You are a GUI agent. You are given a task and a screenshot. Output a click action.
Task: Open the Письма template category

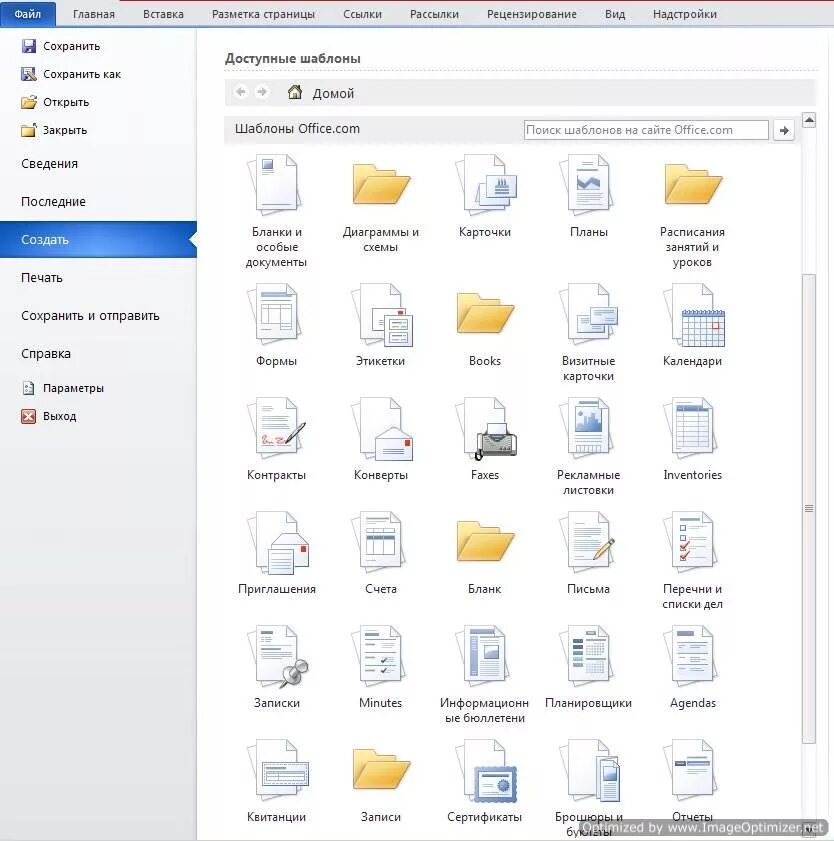pos(588,552)
